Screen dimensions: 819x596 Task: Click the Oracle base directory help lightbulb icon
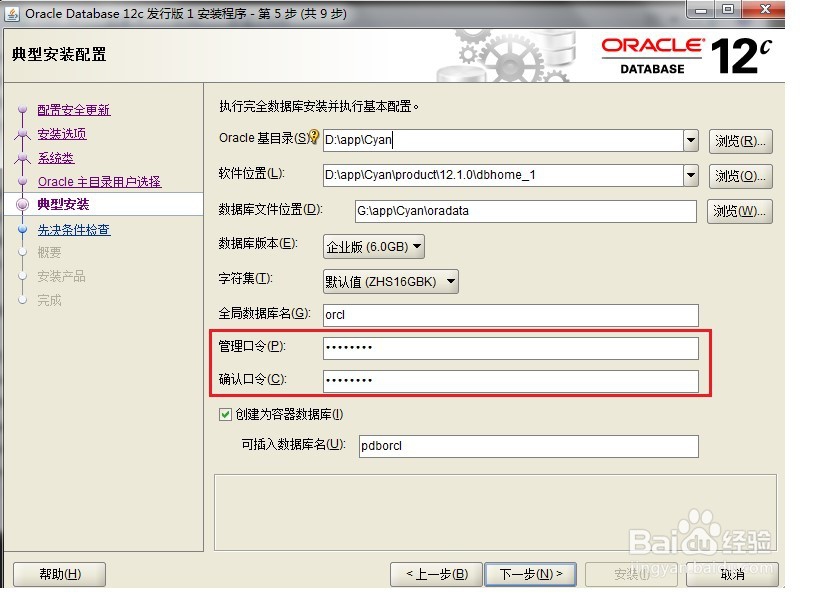313,137
